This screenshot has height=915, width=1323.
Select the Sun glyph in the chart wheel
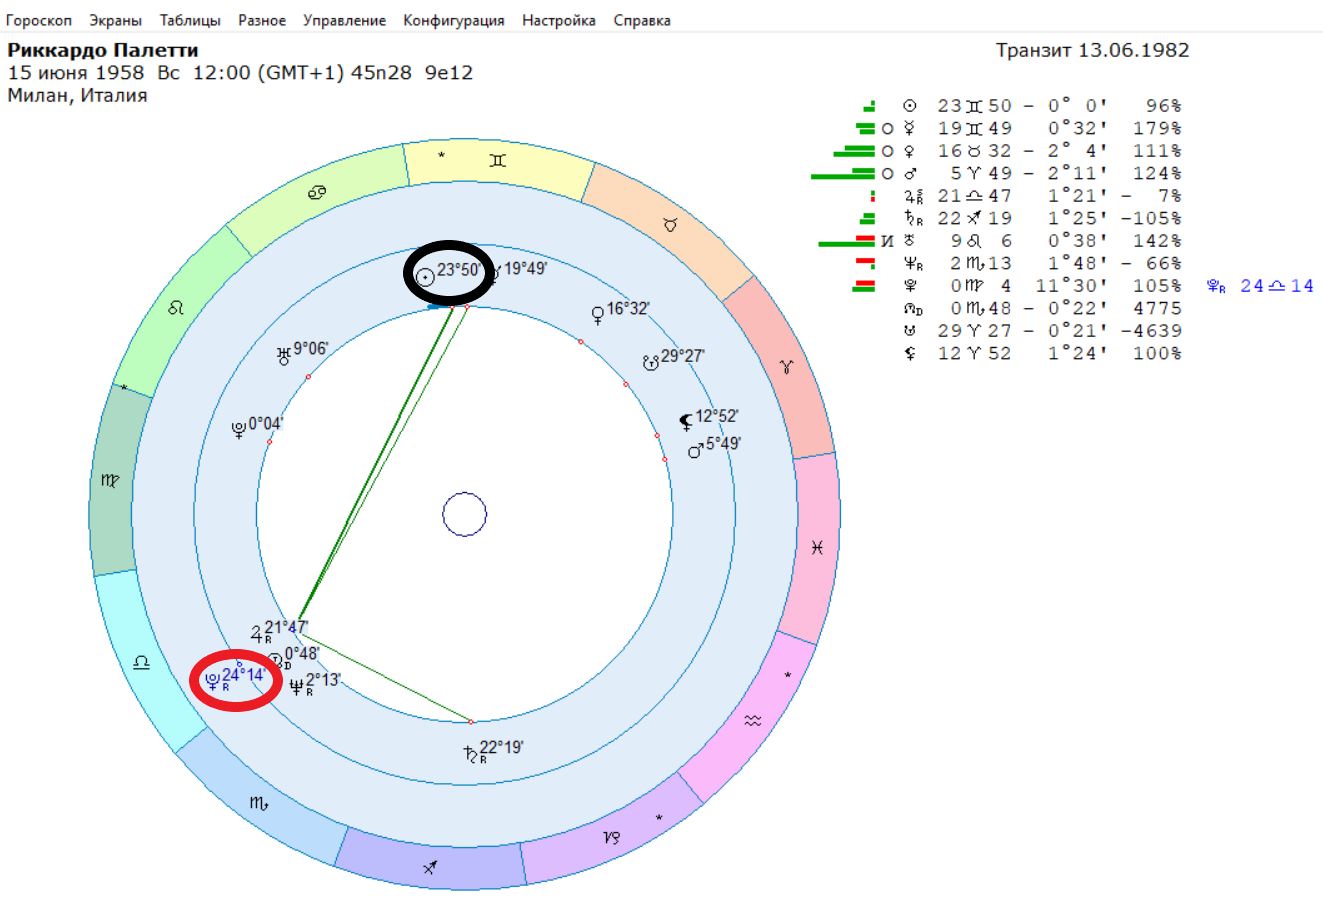coord(425,276)
